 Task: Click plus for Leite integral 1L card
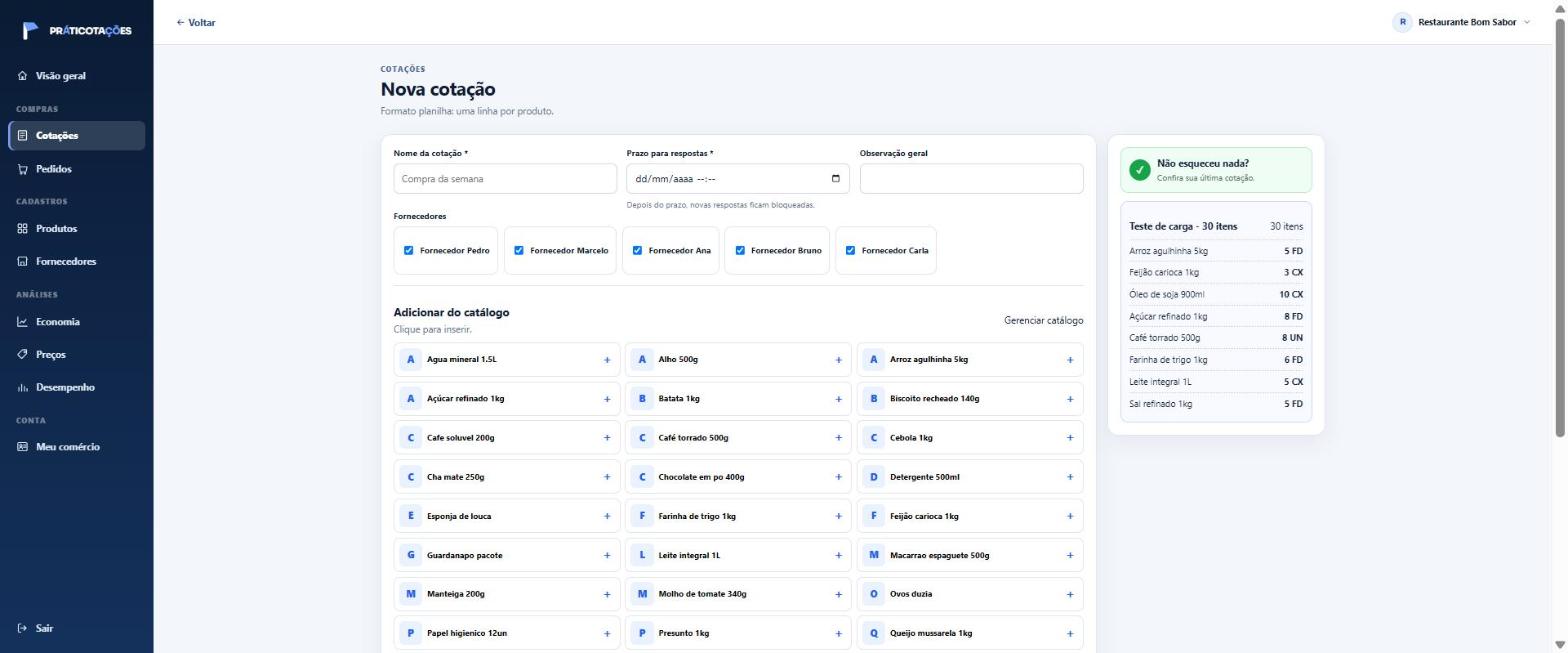click(838, 555)
